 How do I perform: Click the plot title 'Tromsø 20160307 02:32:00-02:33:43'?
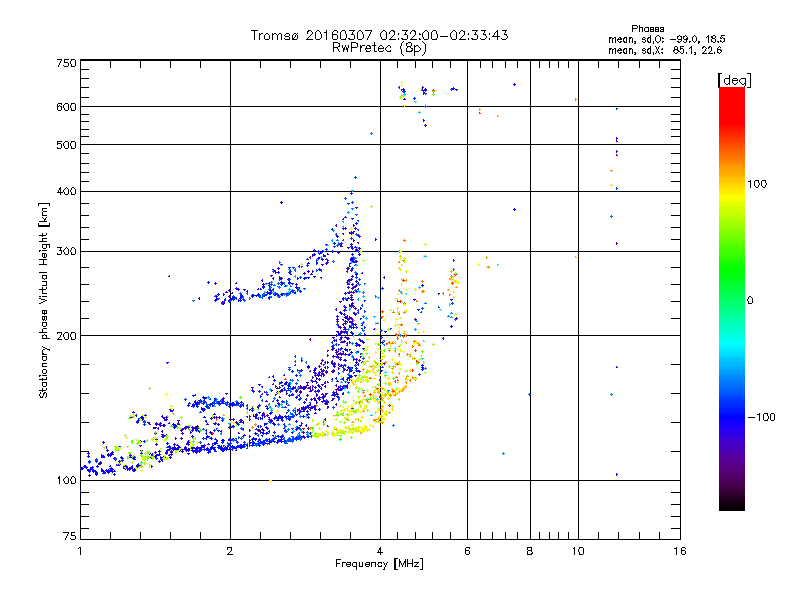(379, 35)
